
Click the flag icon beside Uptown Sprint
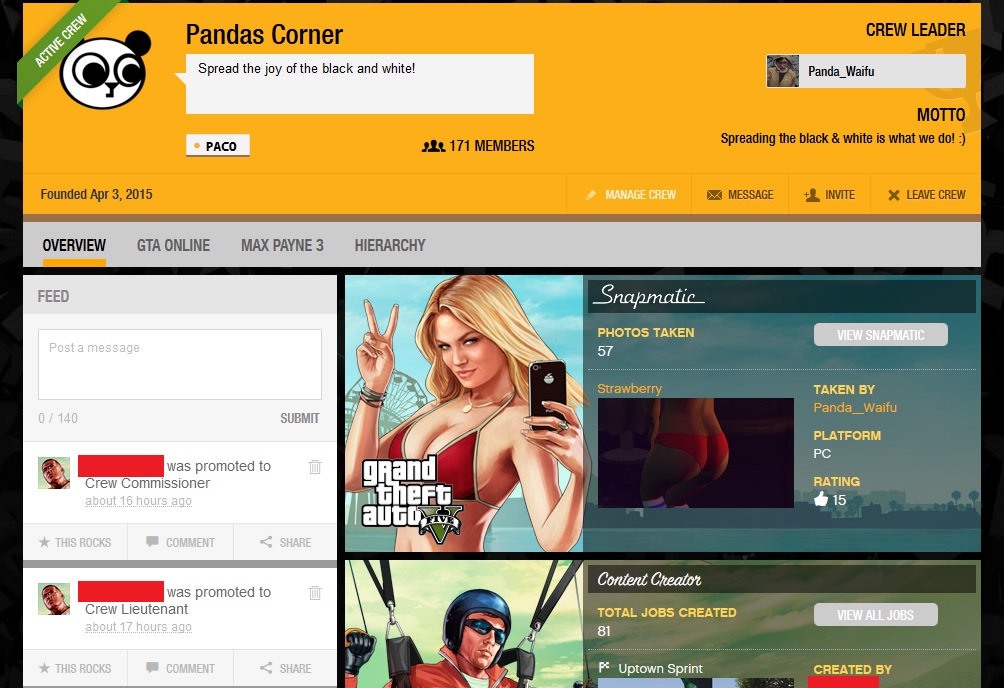pyautogui.click(x=604, y=668)
